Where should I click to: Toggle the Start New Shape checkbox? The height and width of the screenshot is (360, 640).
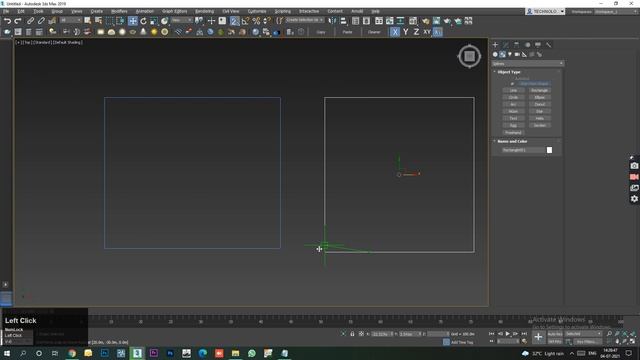click(x=513, y=84)
